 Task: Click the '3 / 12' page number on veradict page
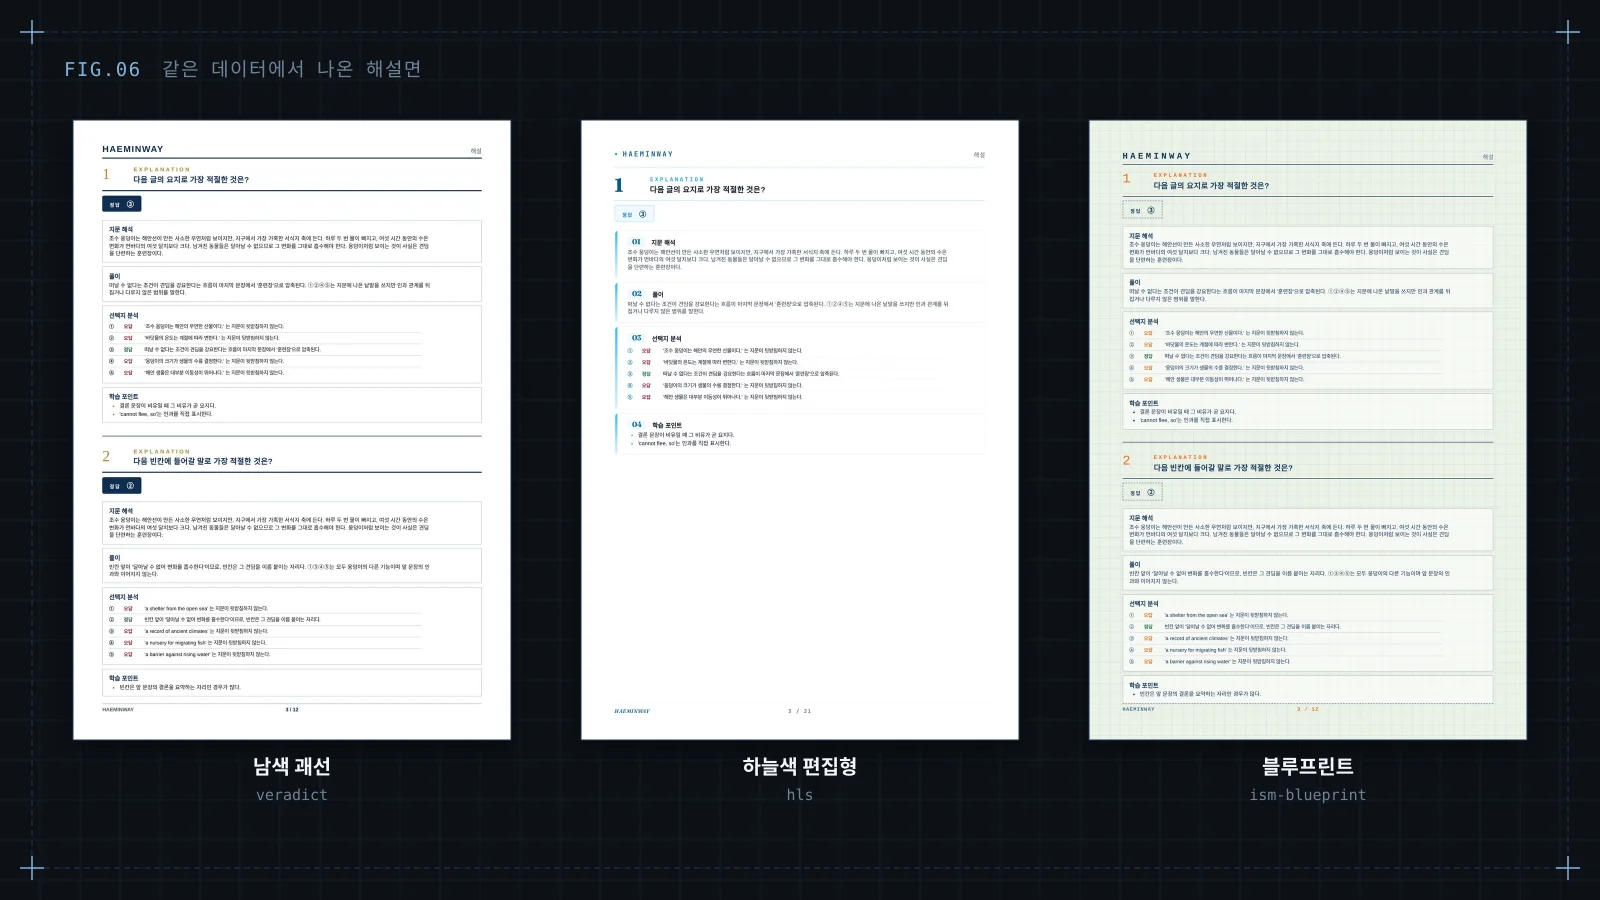click(292, 710)
